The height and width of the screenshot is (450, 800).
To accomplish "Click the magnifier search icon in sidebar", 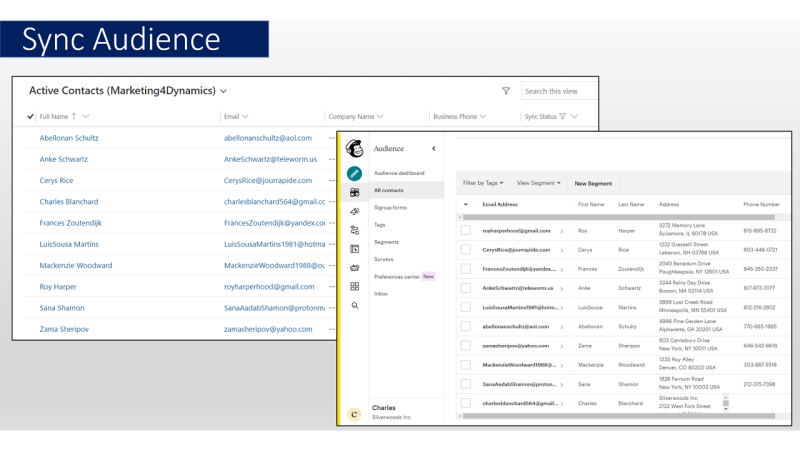I will click(x=354, y=306).
